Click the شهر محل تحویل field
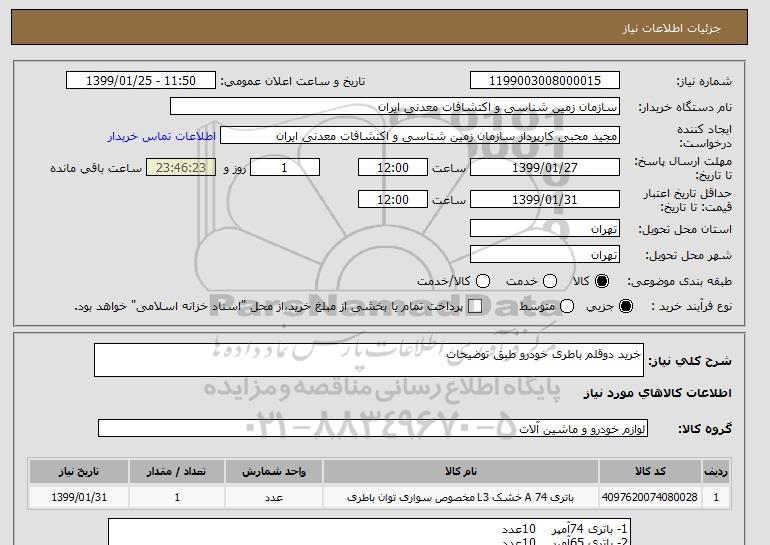Image resolution: width=770 pixels, height=545 pixels. pos(545,255)
